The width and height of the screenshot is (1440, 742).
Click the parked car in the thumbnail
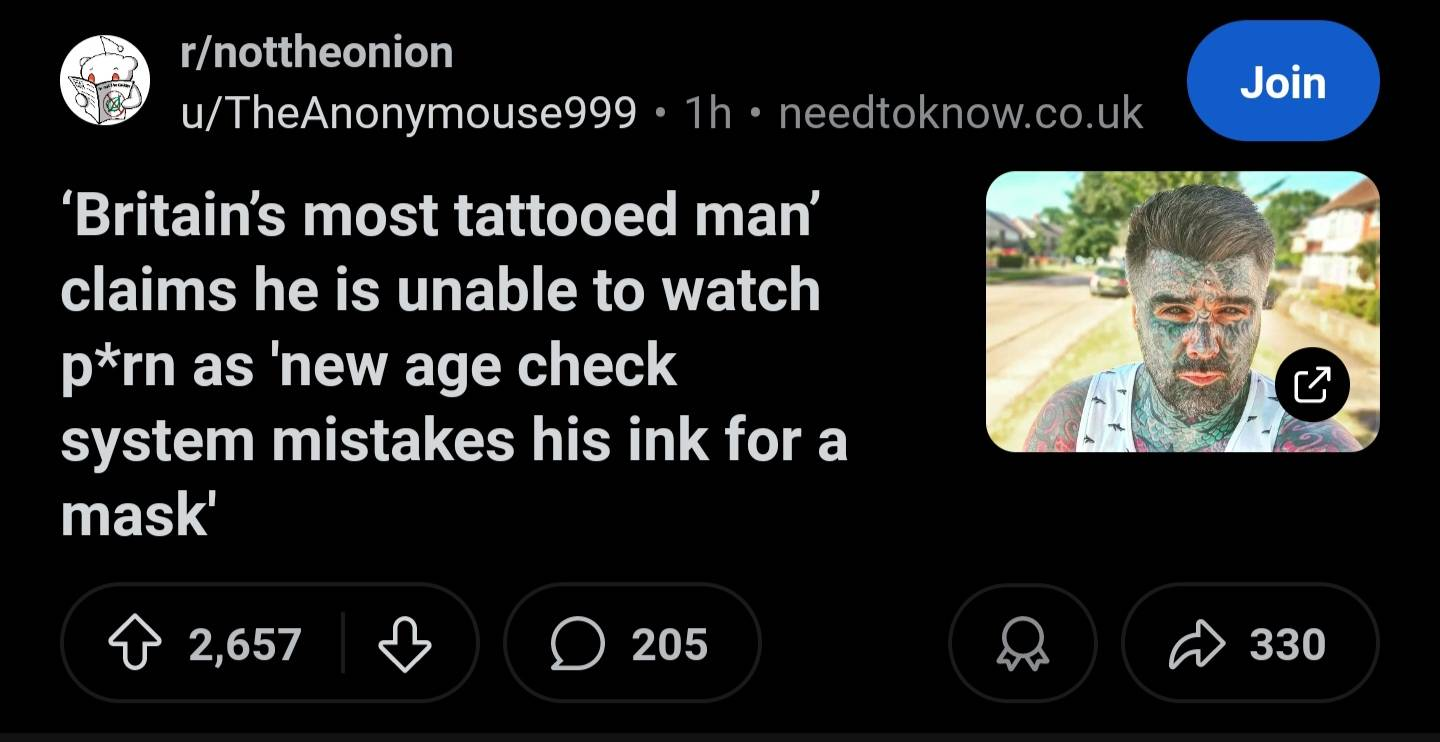(x=1108, y=280)
